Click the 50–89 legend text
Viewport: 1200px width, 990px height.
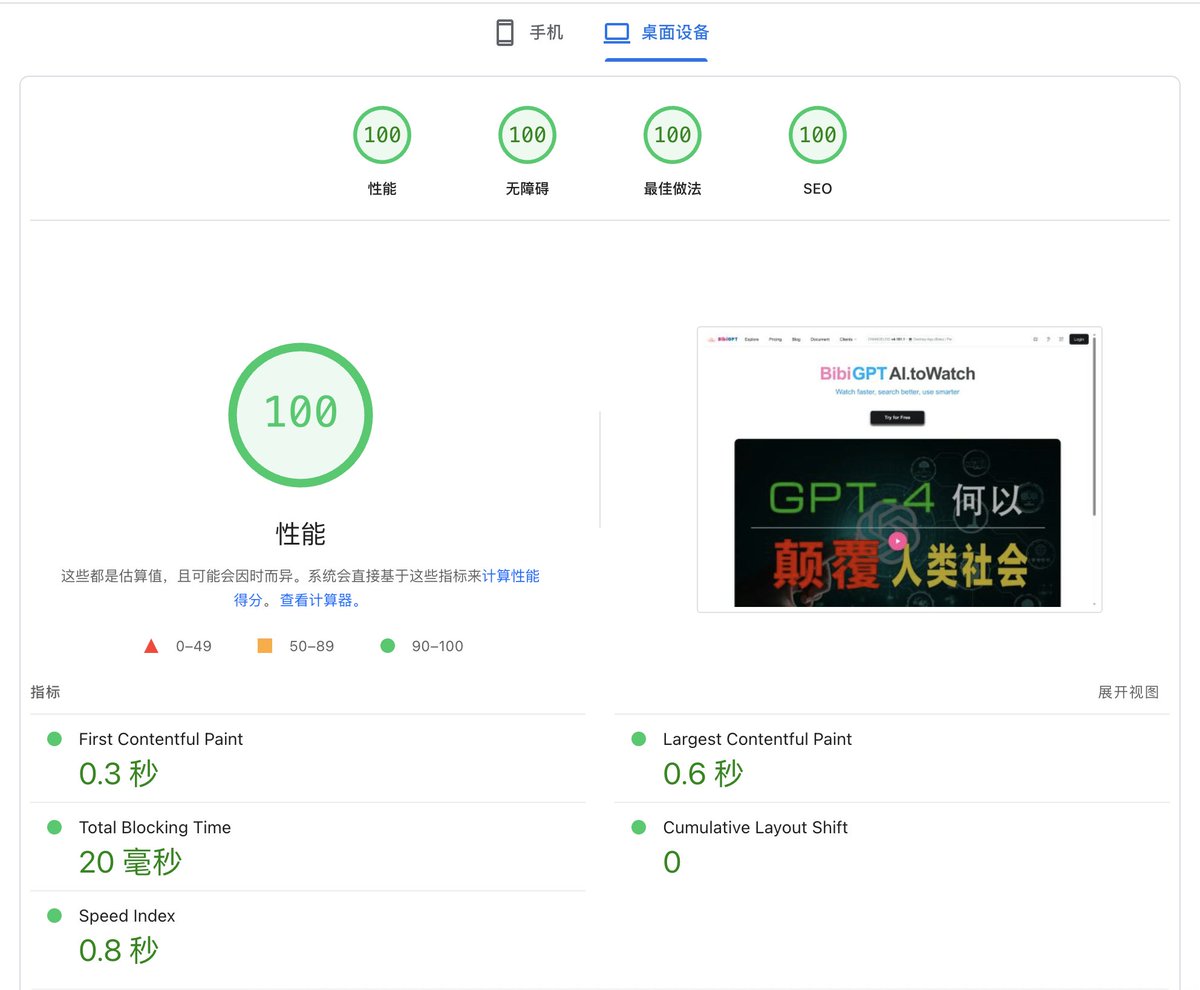pos(312,646)
